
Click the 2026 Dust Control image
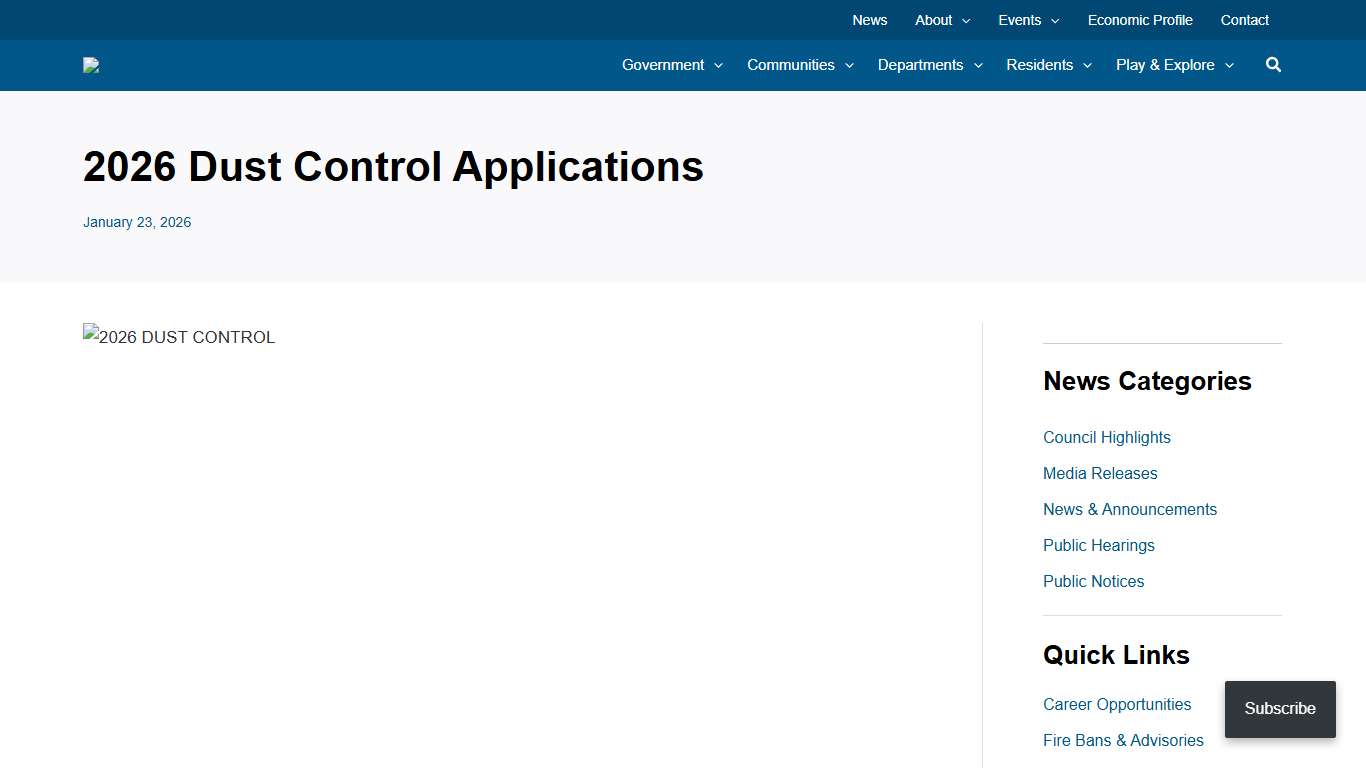pos(179,337)
